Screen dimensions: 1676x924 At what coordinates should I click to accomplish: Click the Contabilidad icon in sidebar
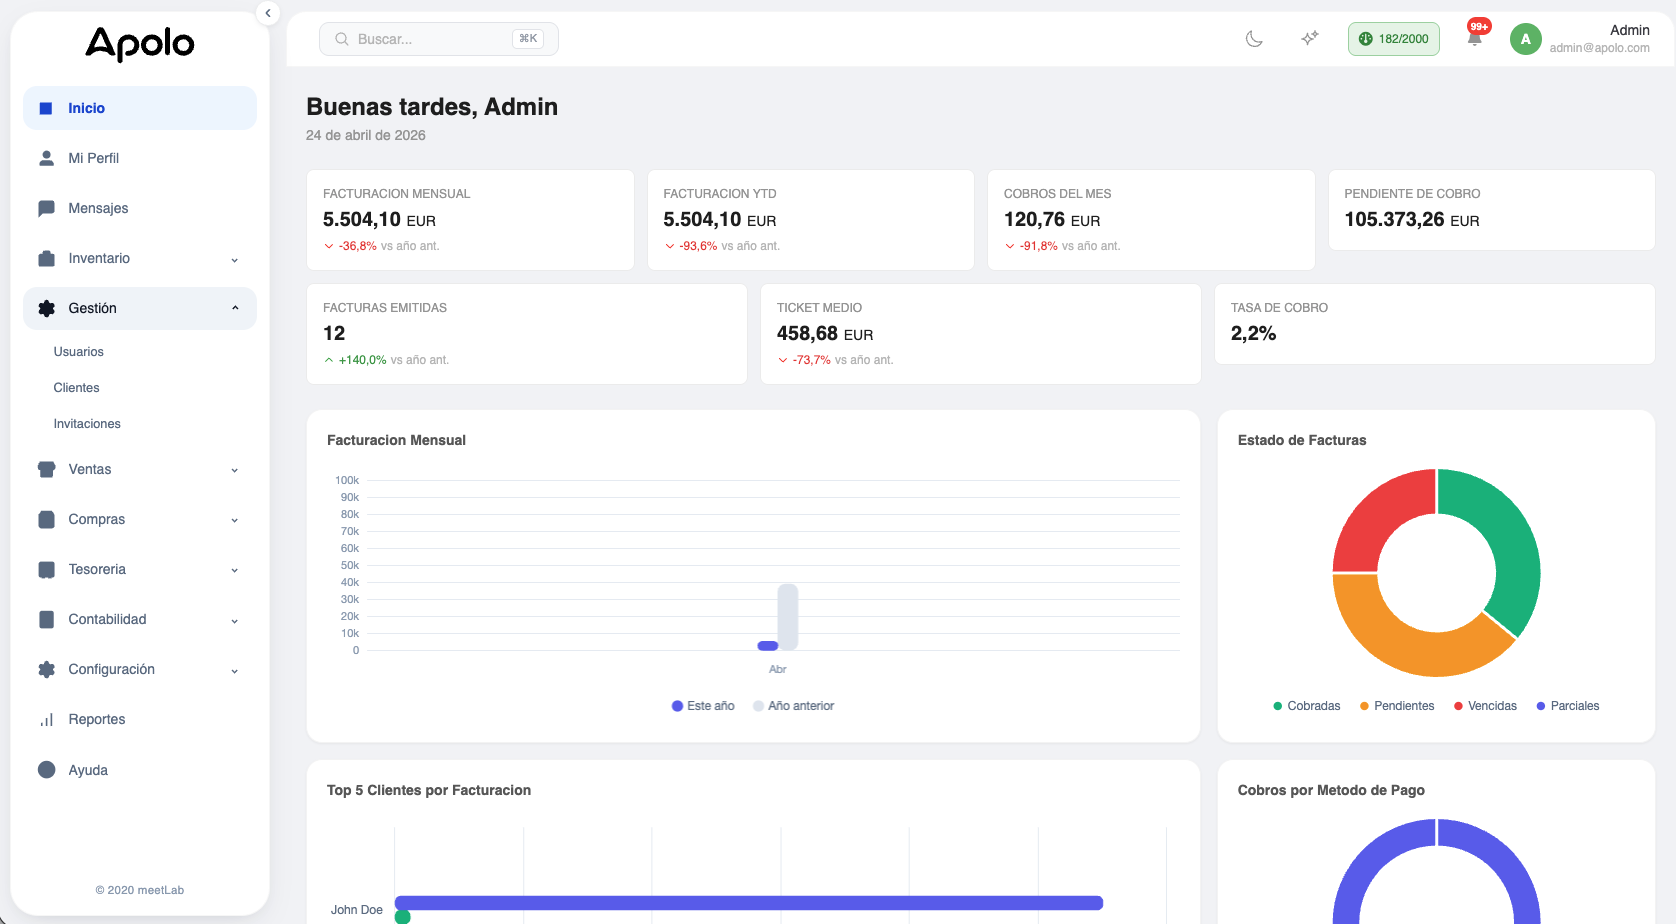46,619
